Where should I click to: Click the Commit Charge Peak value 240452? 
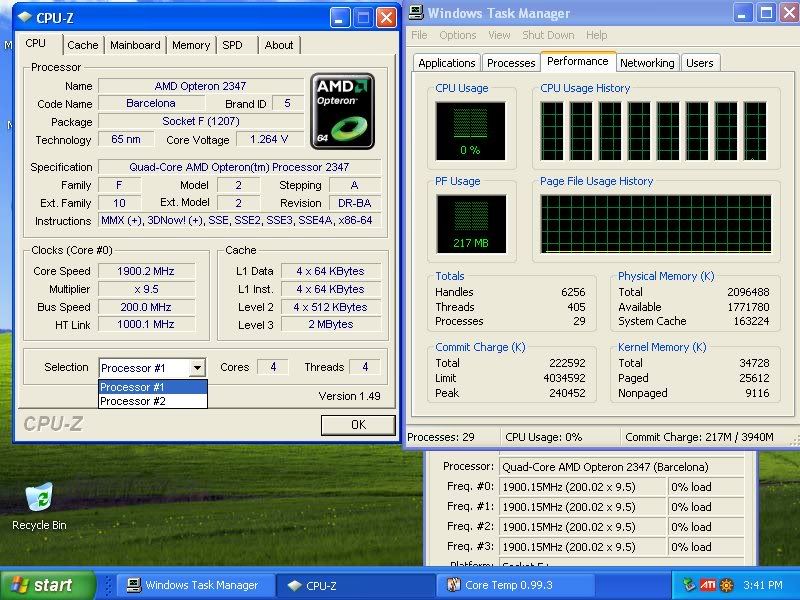point(567,393)
